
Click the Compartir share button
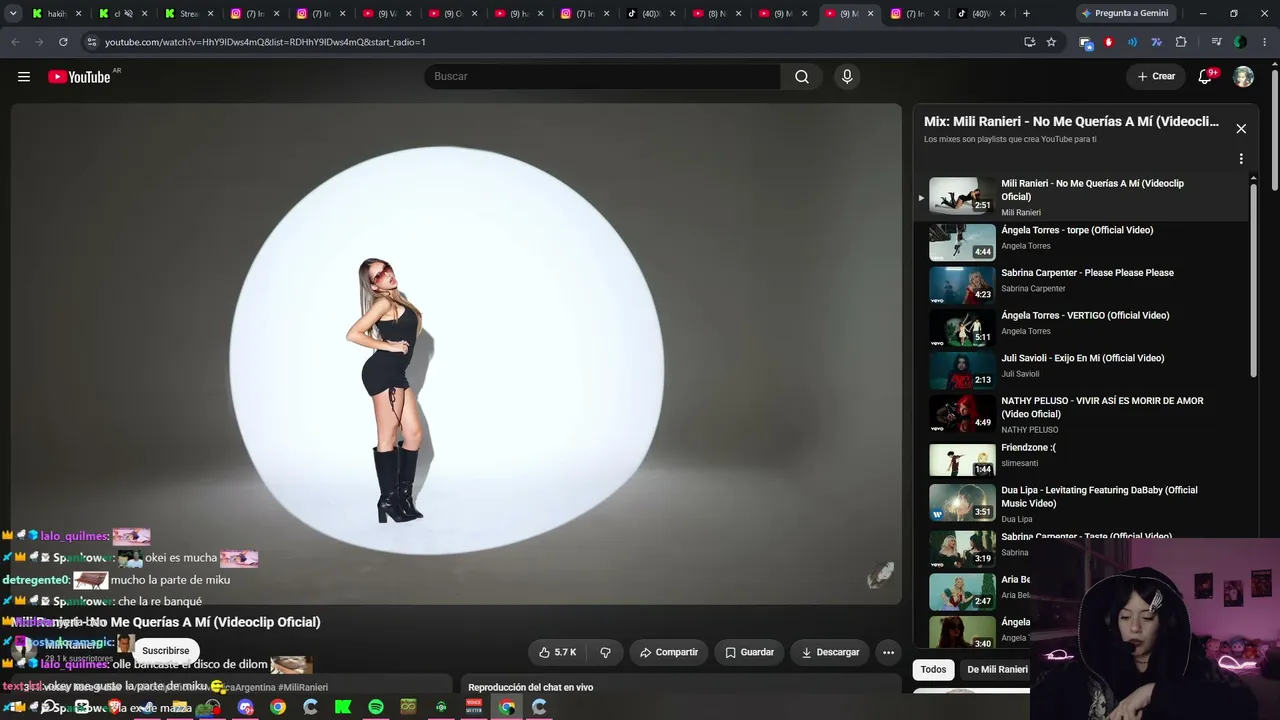point(669,652)
